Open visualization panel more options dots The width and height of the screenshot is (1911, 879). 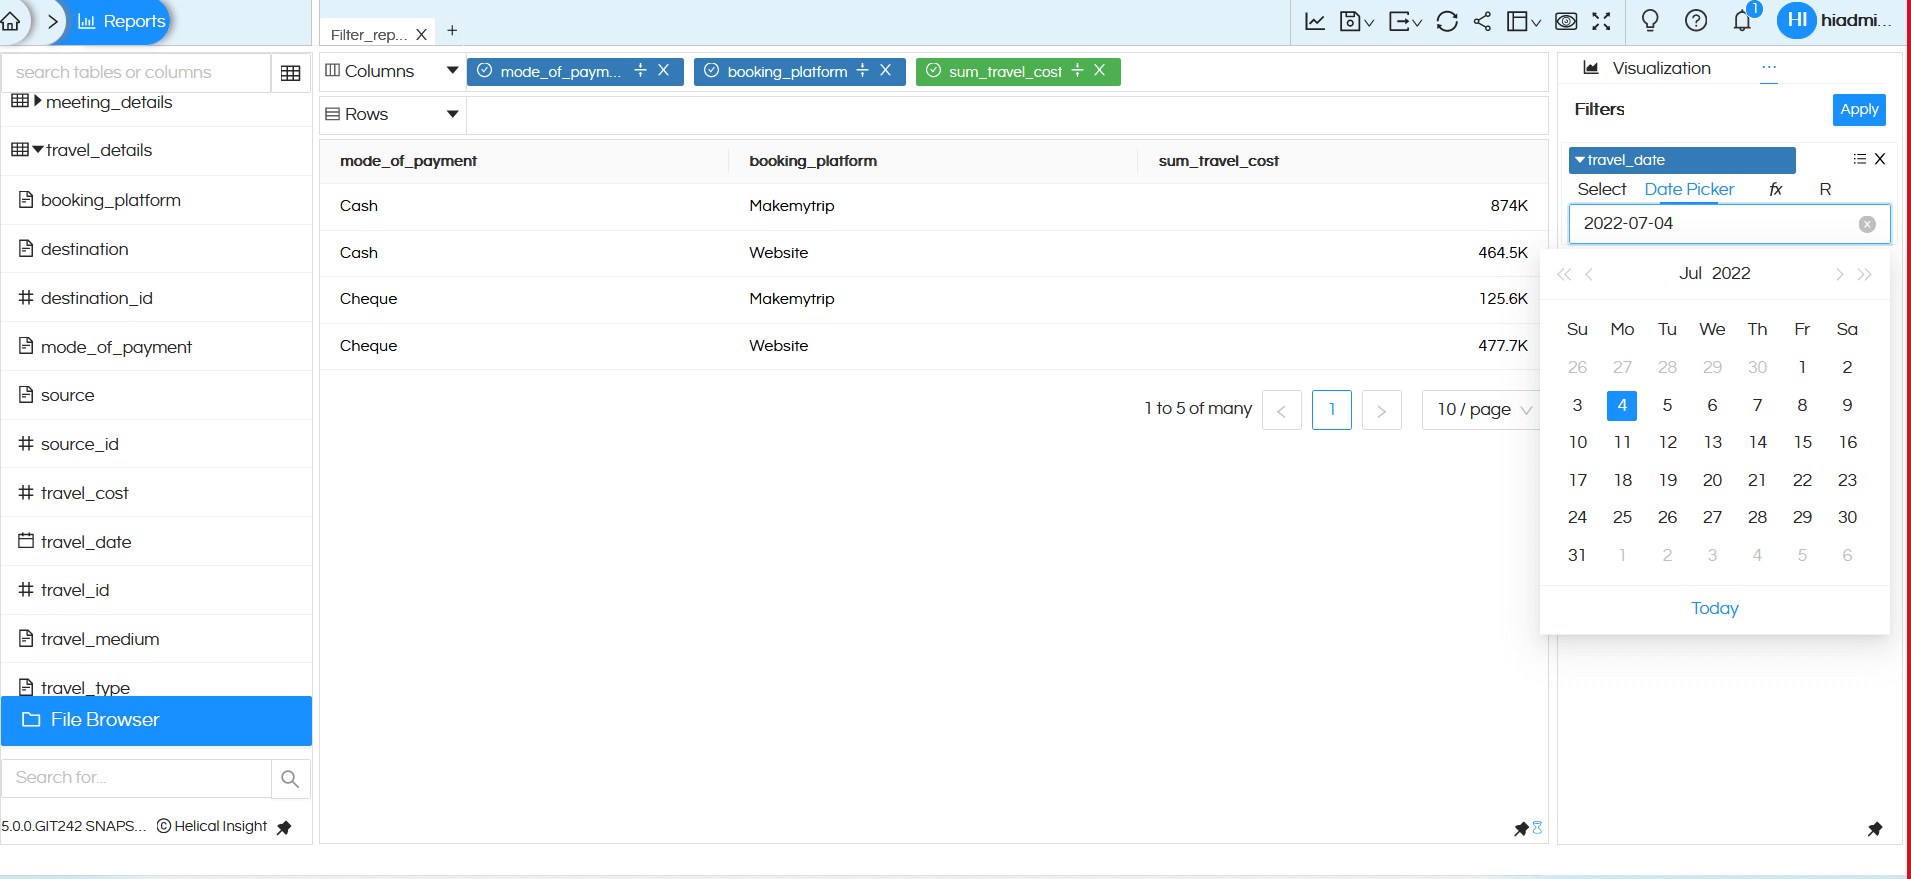[1769, 68]
